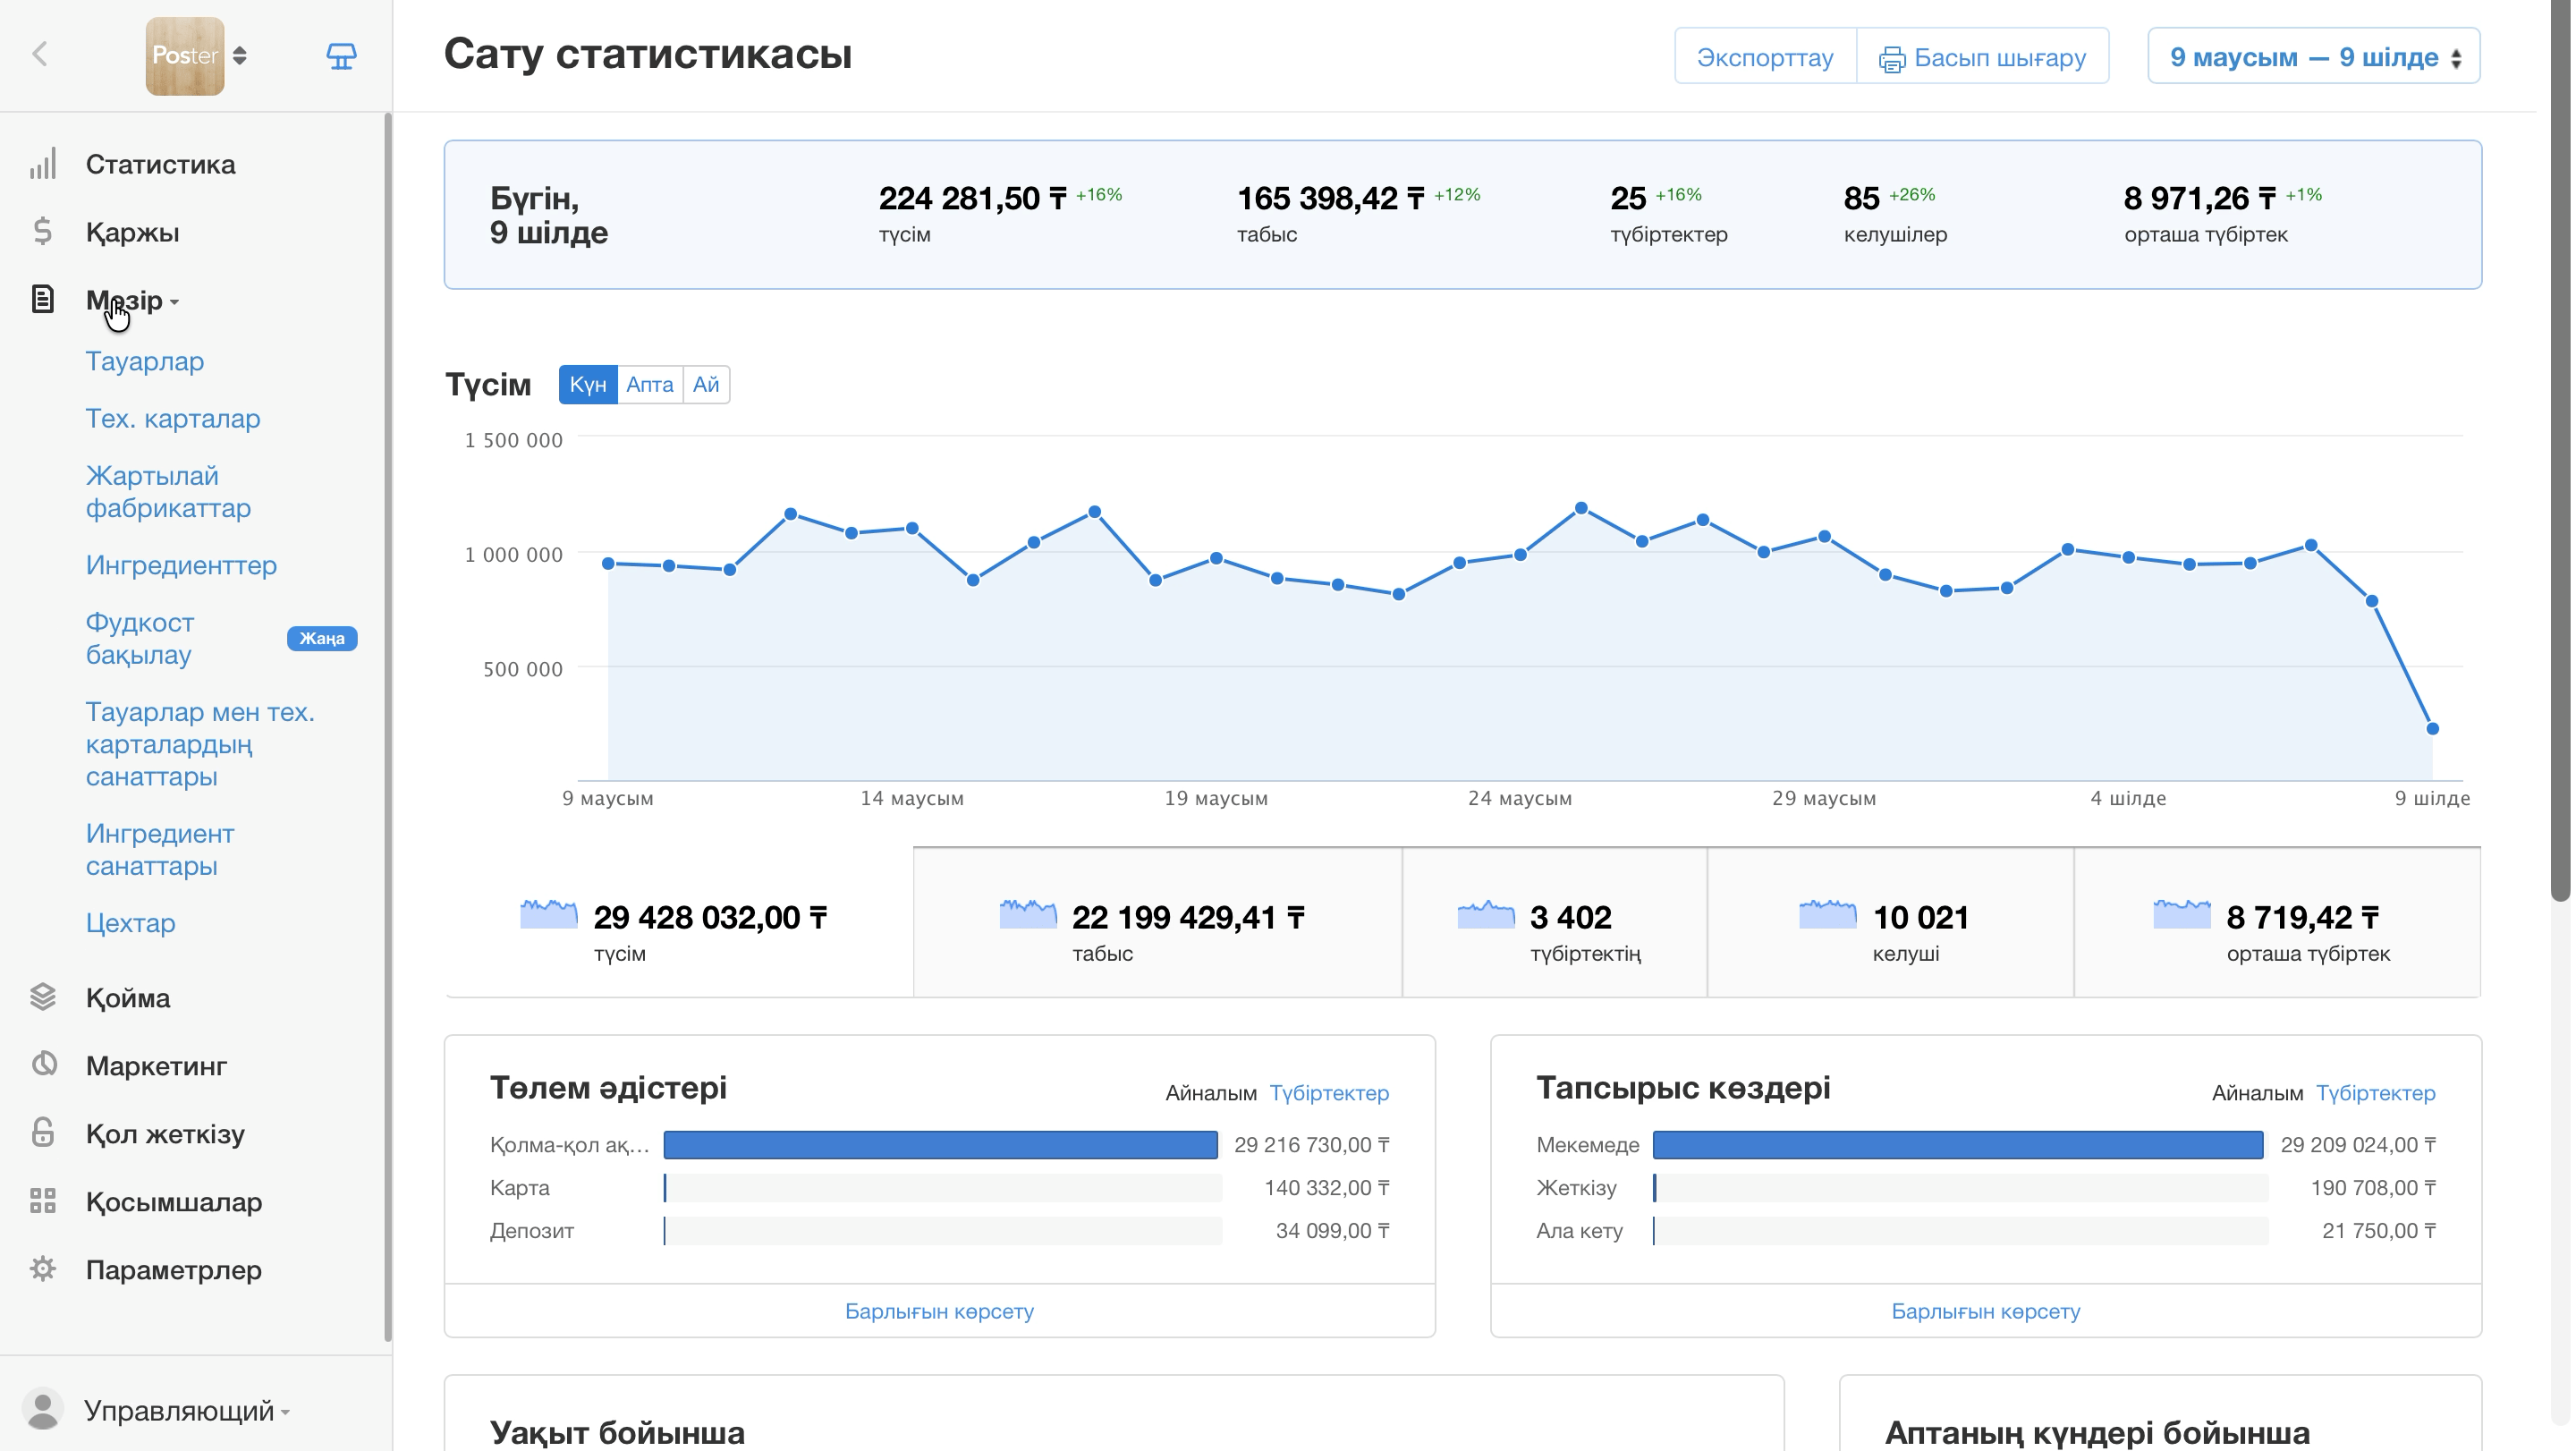Select the орташа түбіртек 8 719,42 ₸ tab
This screenshot has height=1451, width=2576.
click(x=2277, y=923)
